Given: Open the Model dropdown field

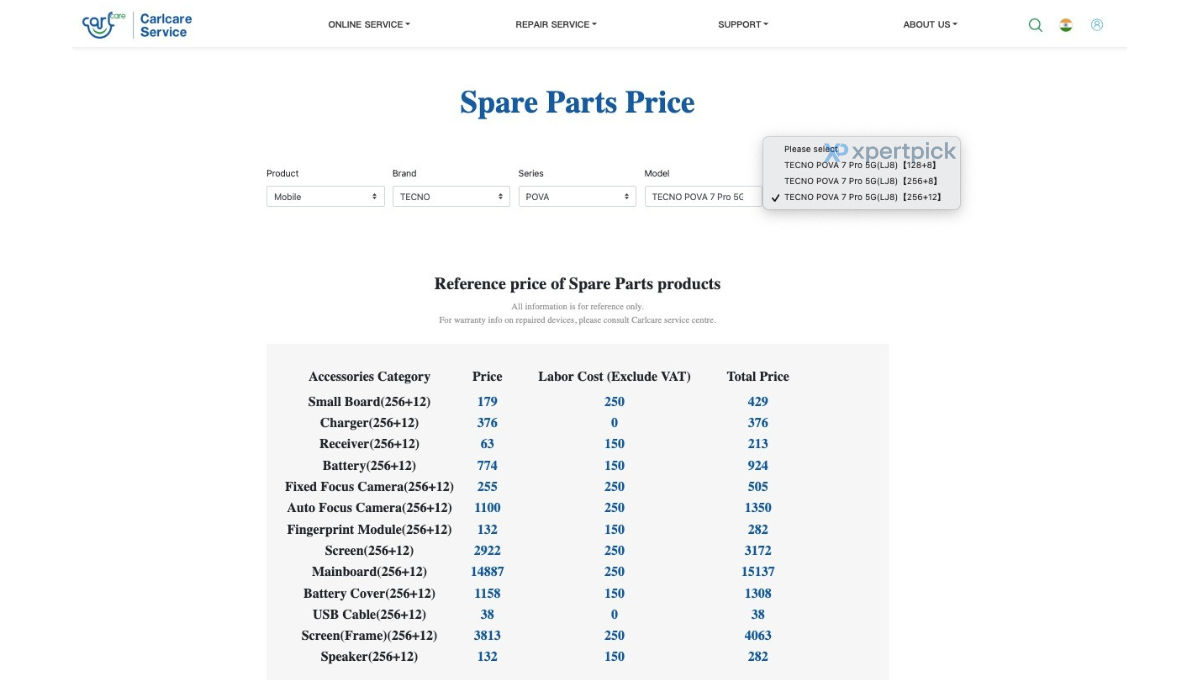Looking at the screenshot, I should [x=704, y=197].
